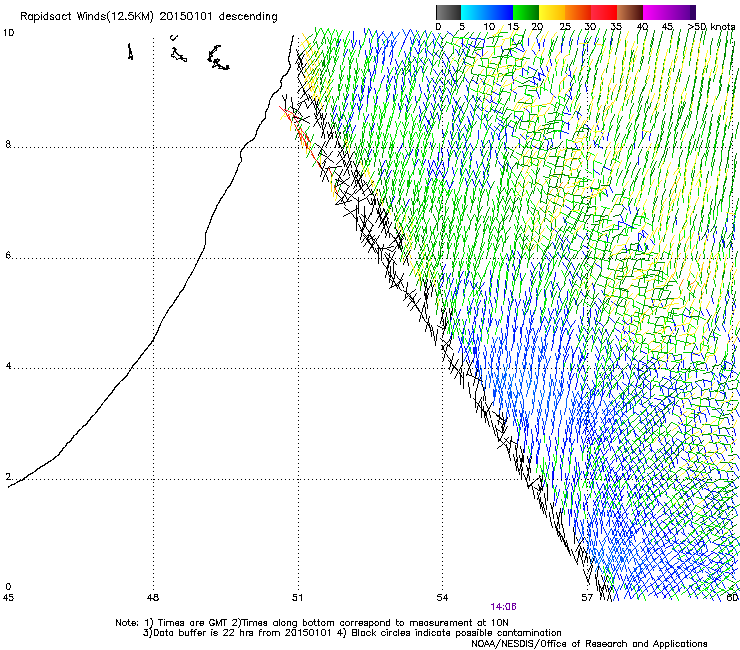This screenshot has width=740, height=650.
Task: Click the date '20150101' in title
Action: tap(186, 16)
